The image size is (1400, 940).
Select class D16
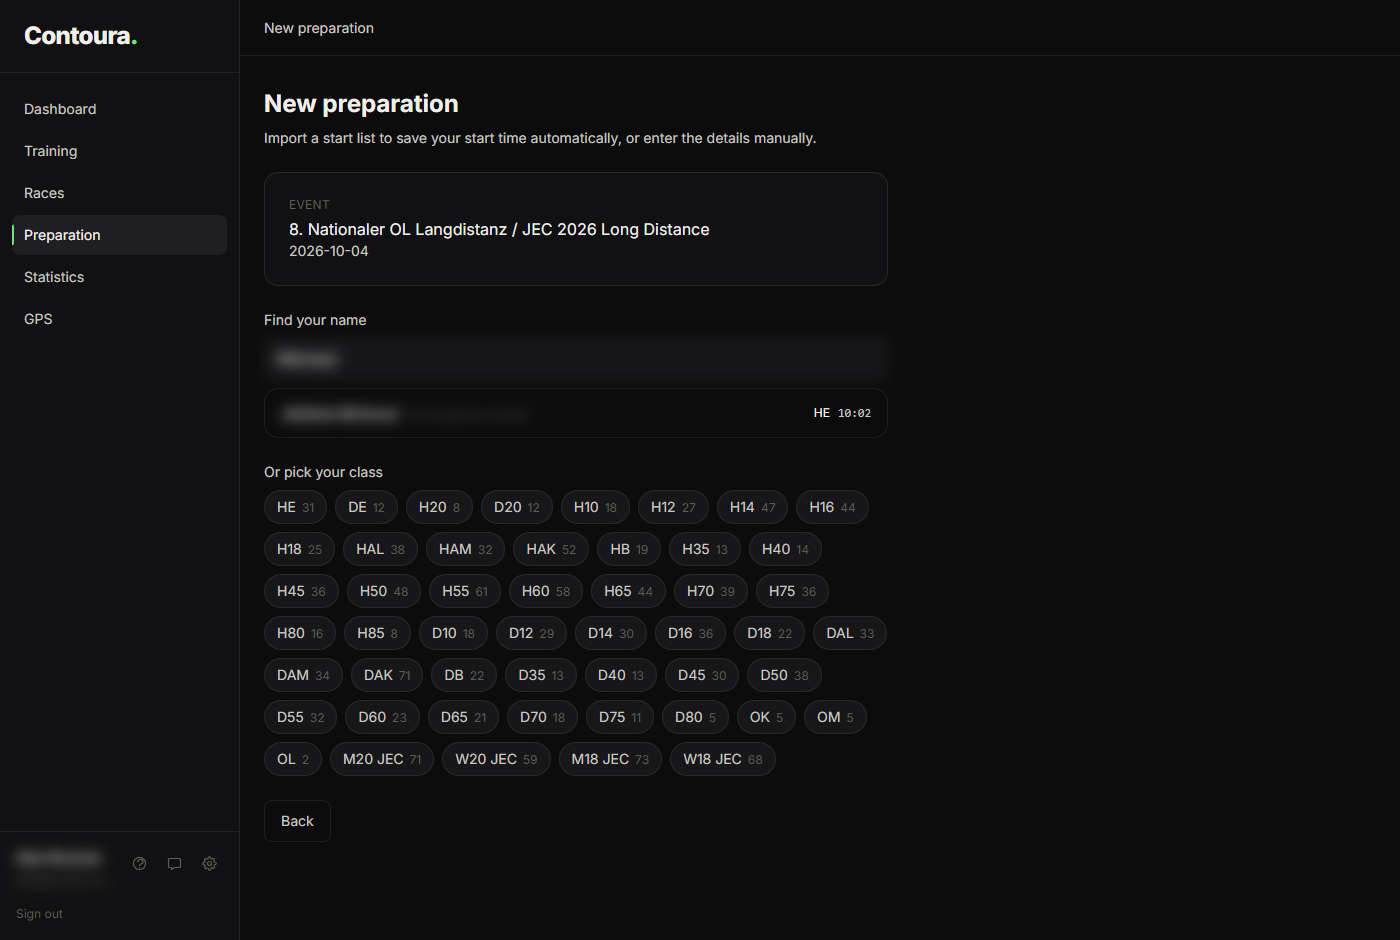coord(690,633)
